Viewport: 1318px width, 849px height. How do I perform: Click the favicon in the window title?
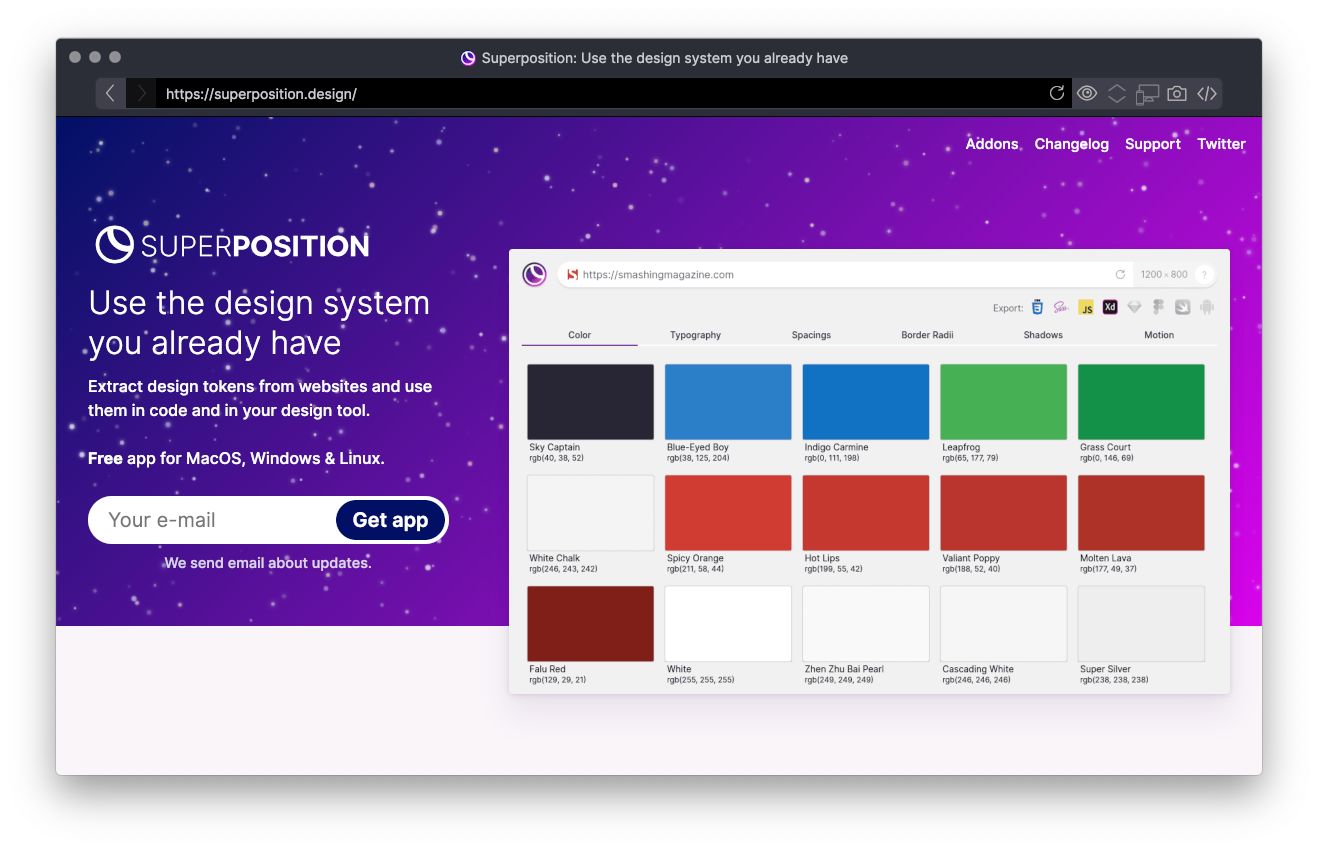point(468,58)
